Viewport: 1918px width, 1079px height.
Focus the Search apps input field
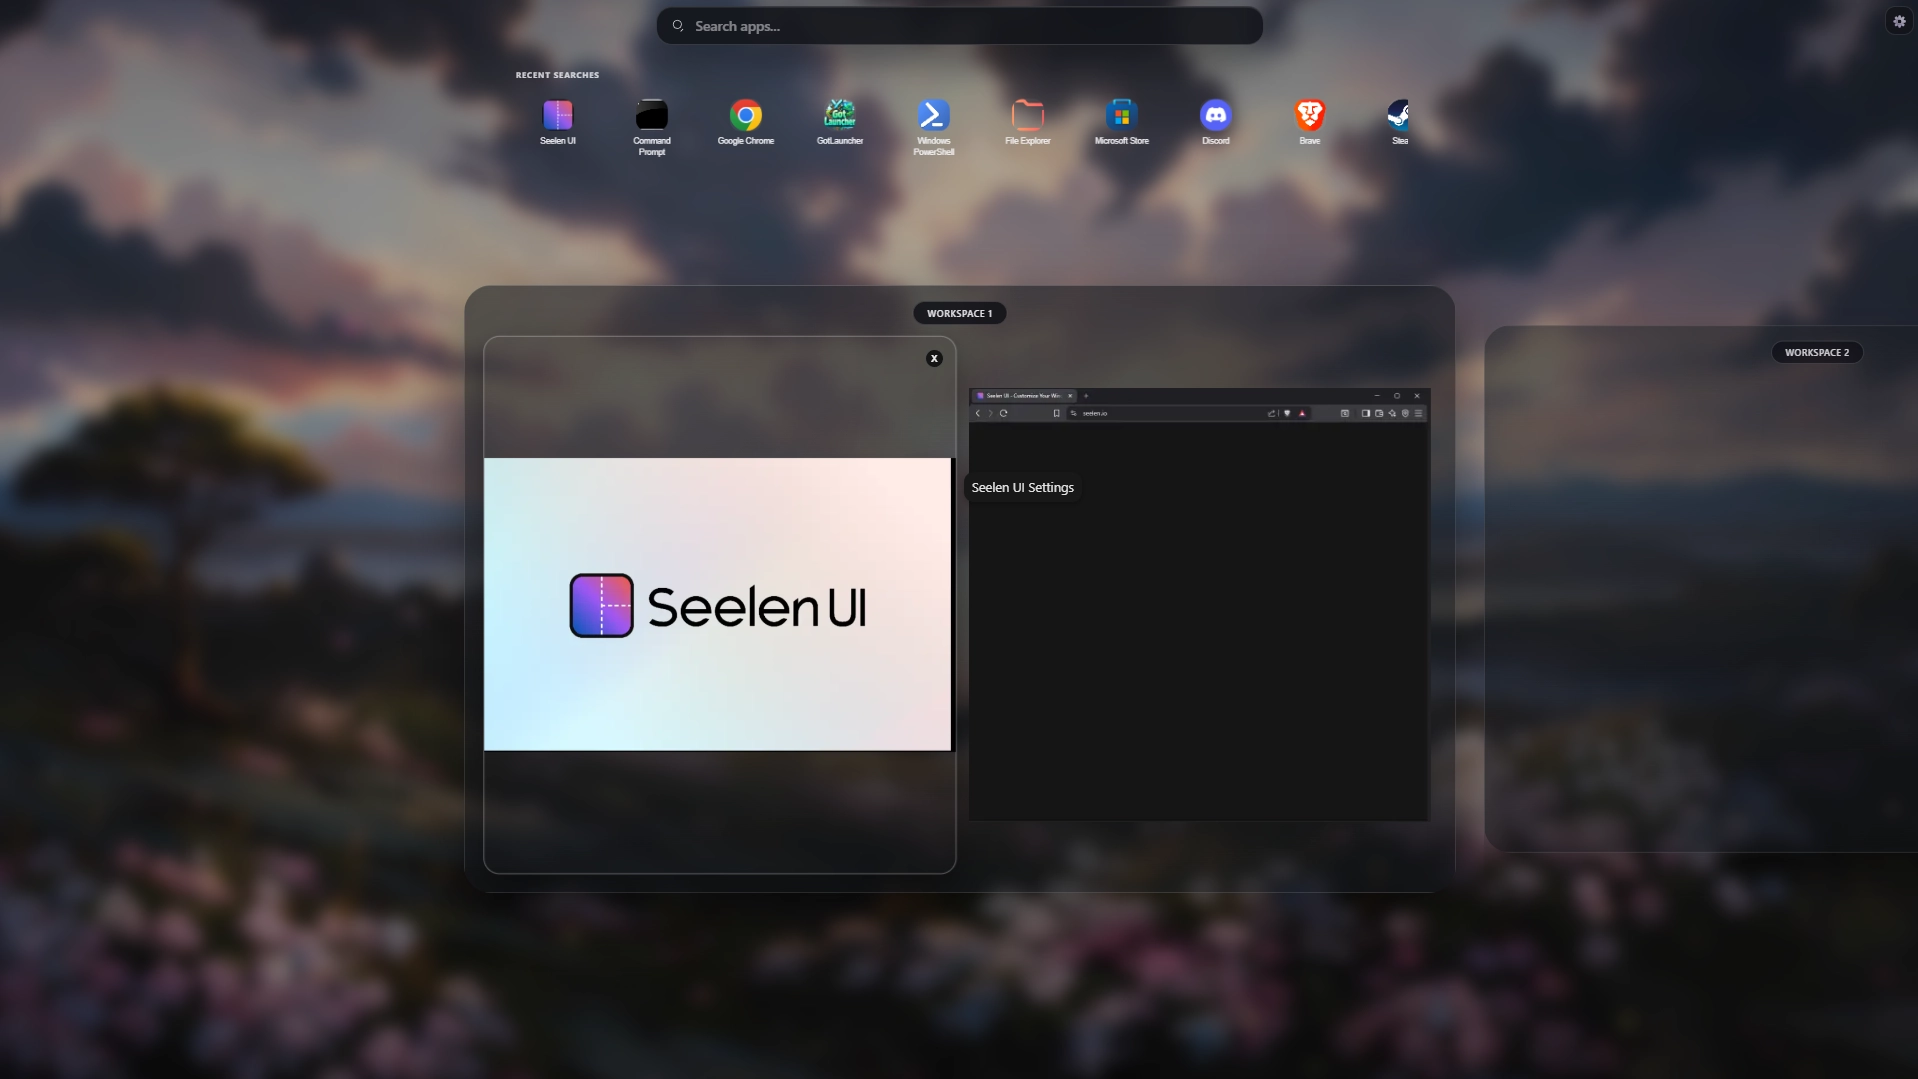point(959,26)
